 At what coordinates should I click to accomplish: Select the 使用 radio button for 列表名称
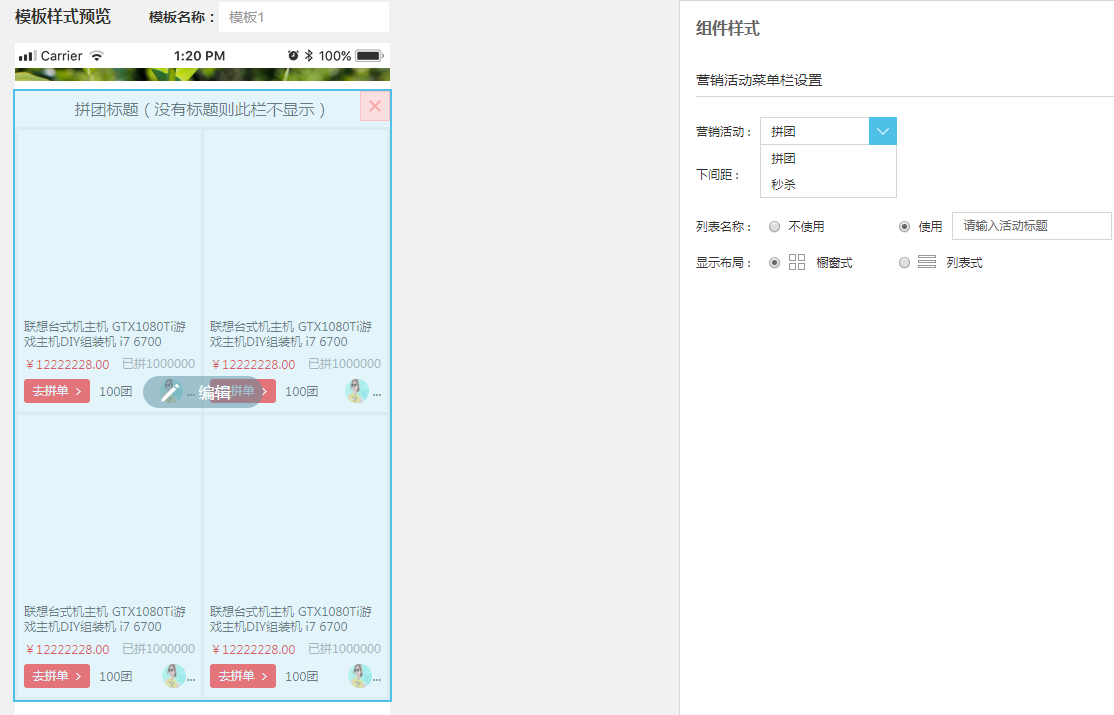[904, 227]
